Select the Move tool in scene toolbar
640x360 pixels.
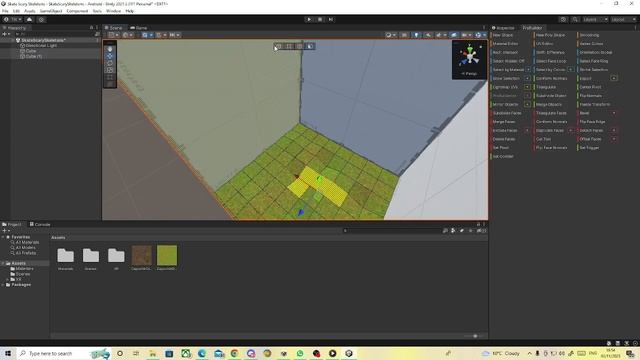[110, 56]
